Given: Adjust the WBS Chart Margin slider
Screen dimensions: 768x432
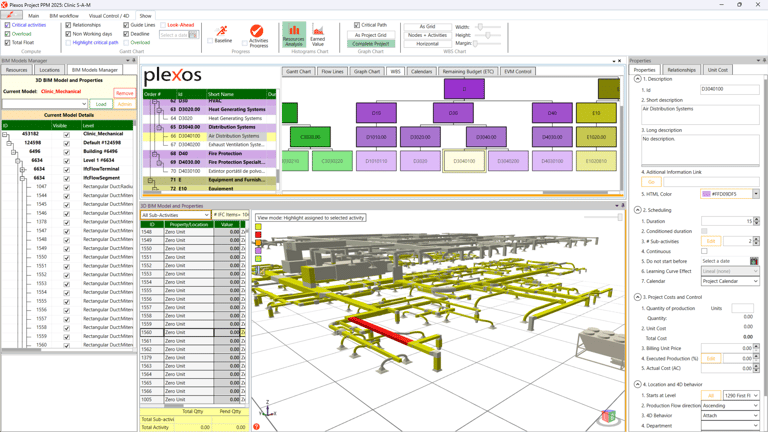Looking at the screenshot, I should (x=487, y=44).
